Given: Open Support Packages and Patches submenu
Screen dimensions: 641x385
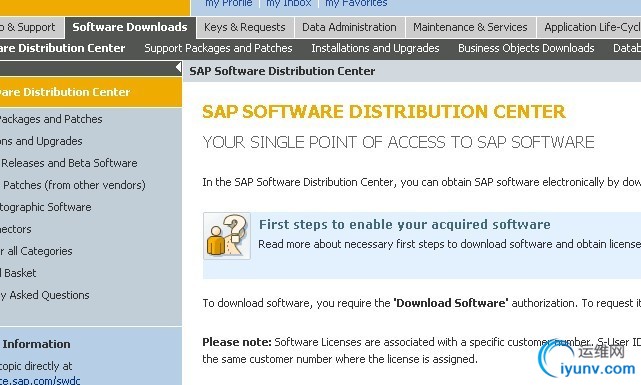Looking at the screenshot, I should click(218, 48).
